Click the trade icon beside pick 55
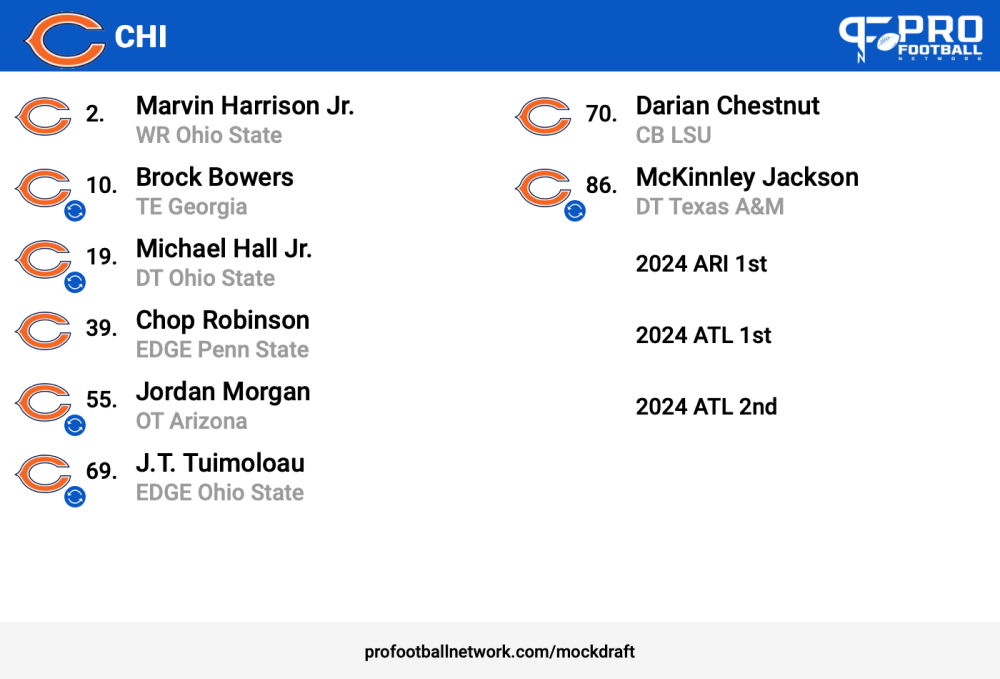1000x679 pixels. tap(75, 425)
